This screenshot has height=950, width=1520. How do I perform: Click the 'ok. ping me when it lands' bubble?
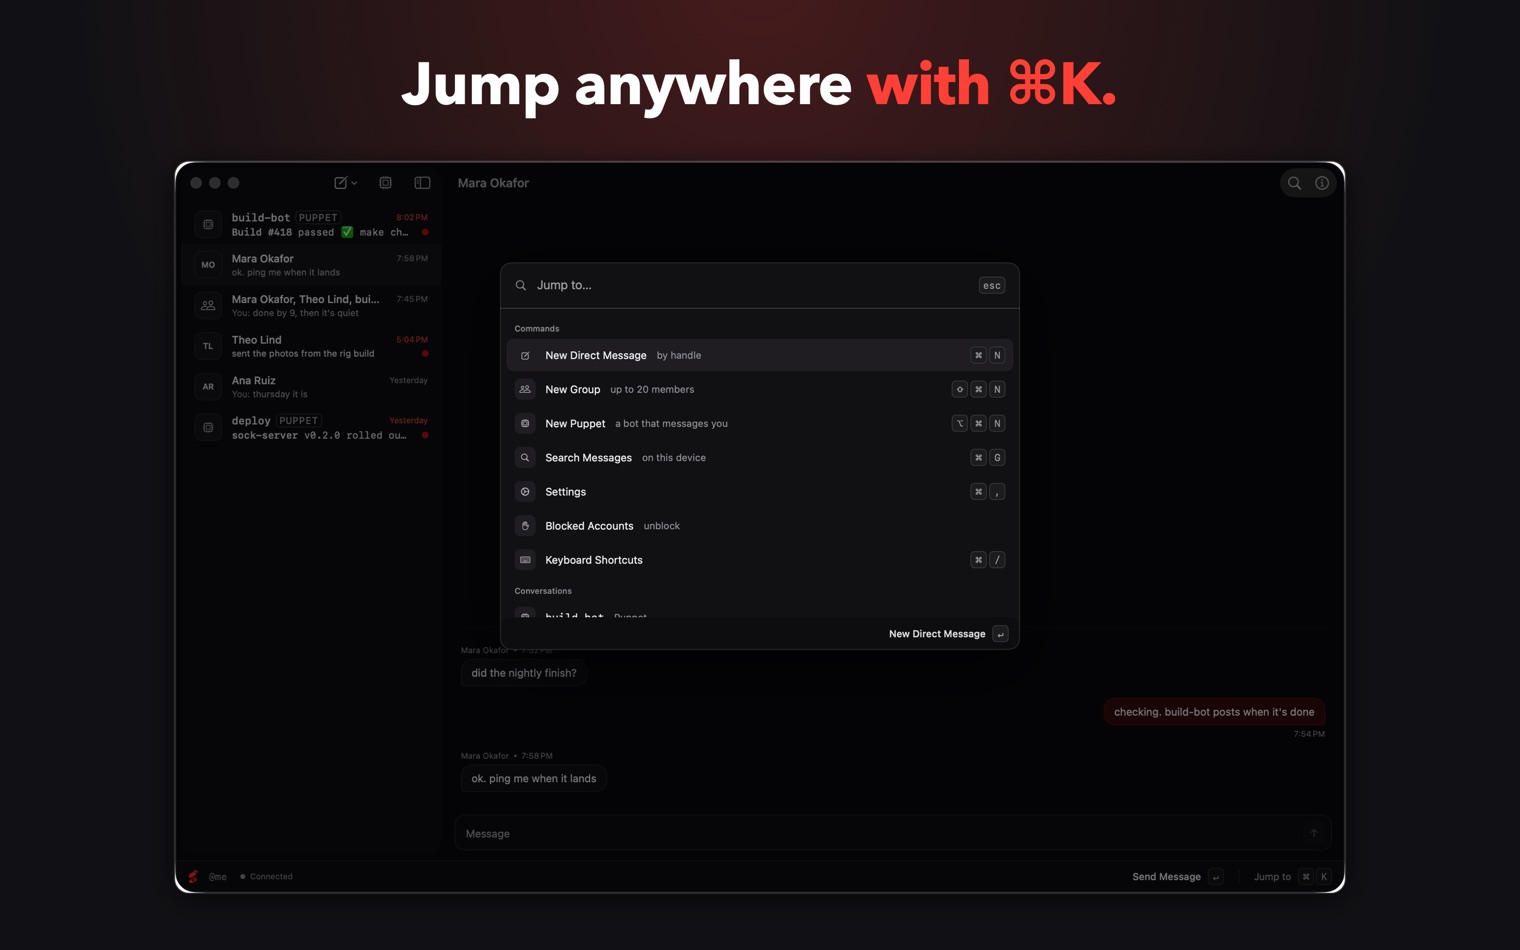(534, 778)
